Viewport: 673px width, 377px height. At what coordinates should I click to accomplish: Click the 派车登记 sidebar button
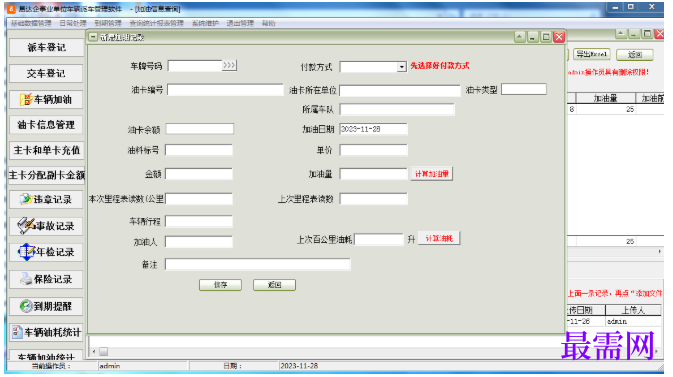[46, 48]
